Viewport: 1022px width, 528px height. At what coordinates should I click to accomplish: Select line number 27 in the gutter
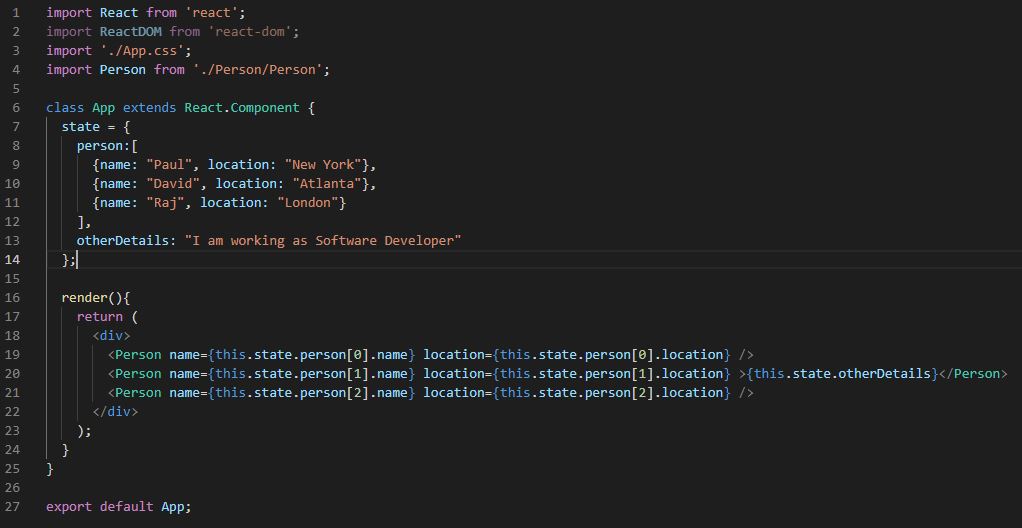12,507
